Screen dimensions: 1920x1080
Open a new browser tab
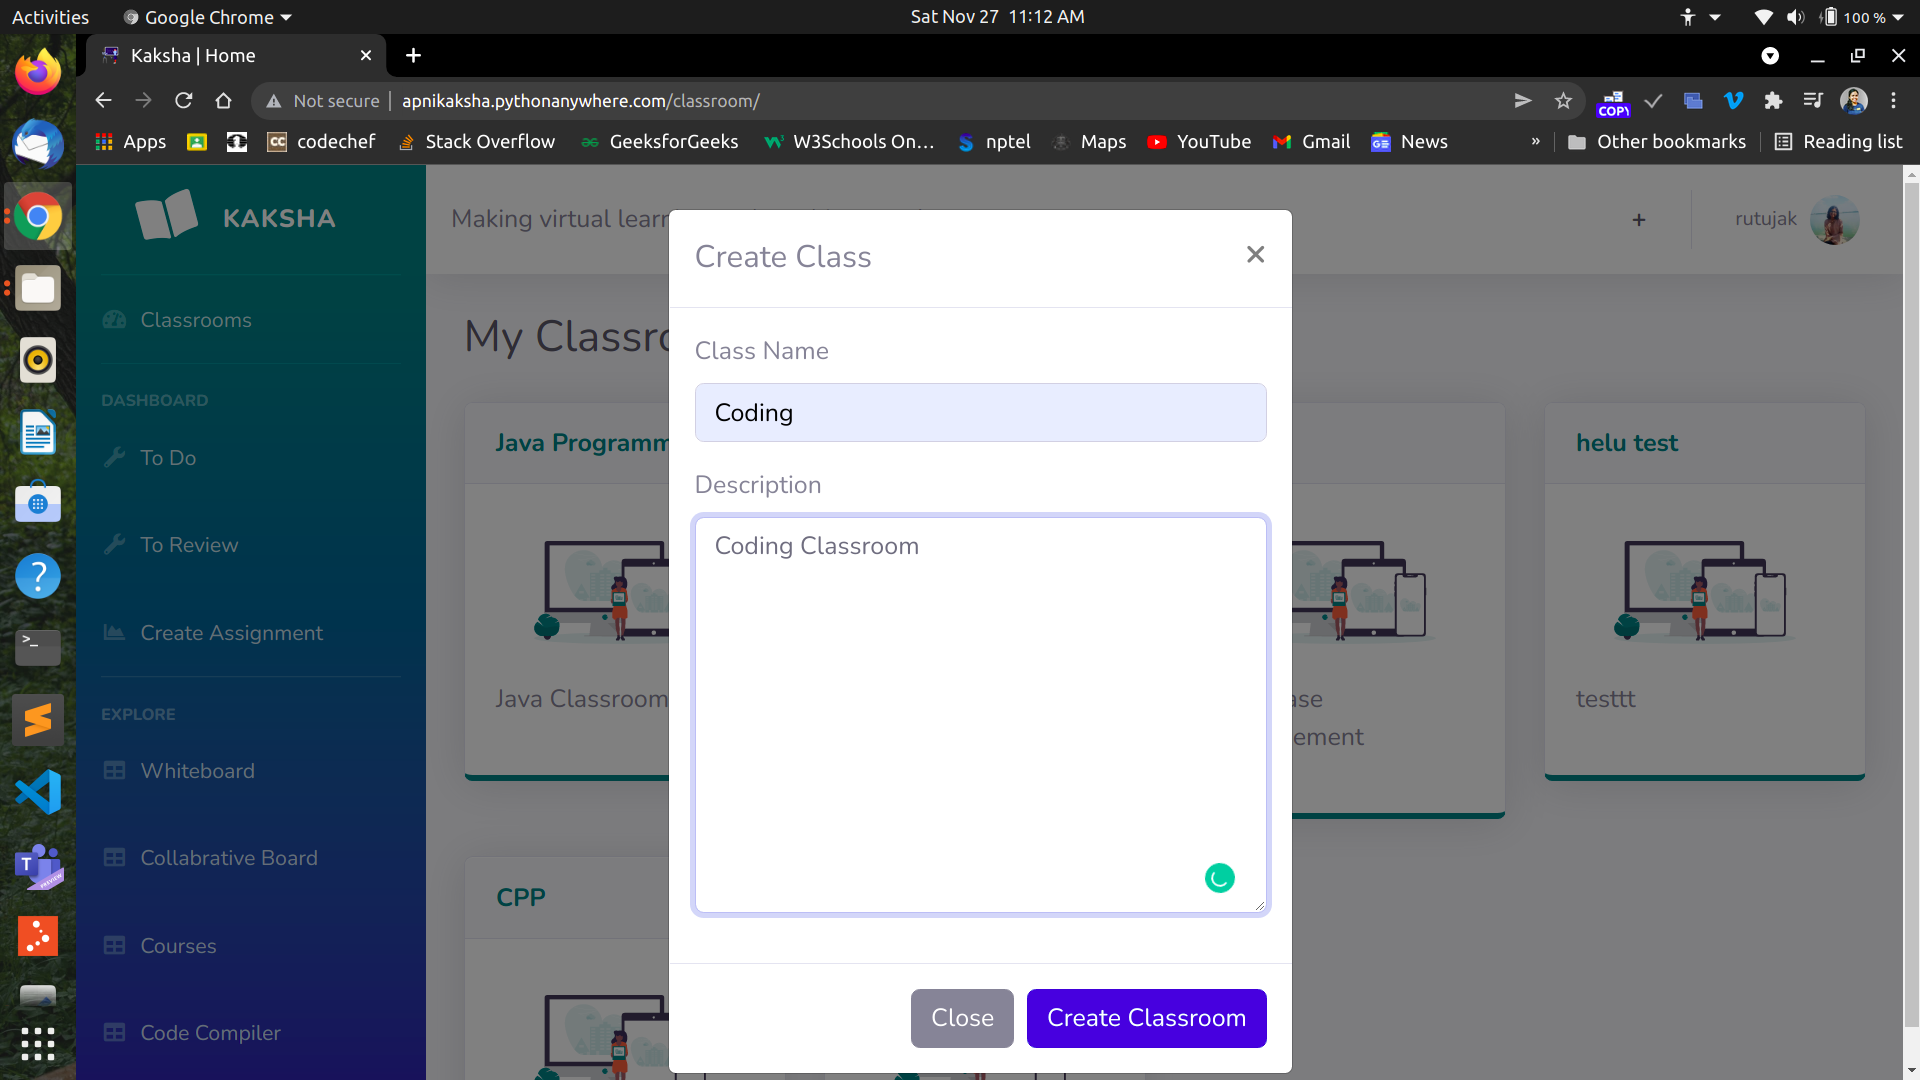click(413, 56)
